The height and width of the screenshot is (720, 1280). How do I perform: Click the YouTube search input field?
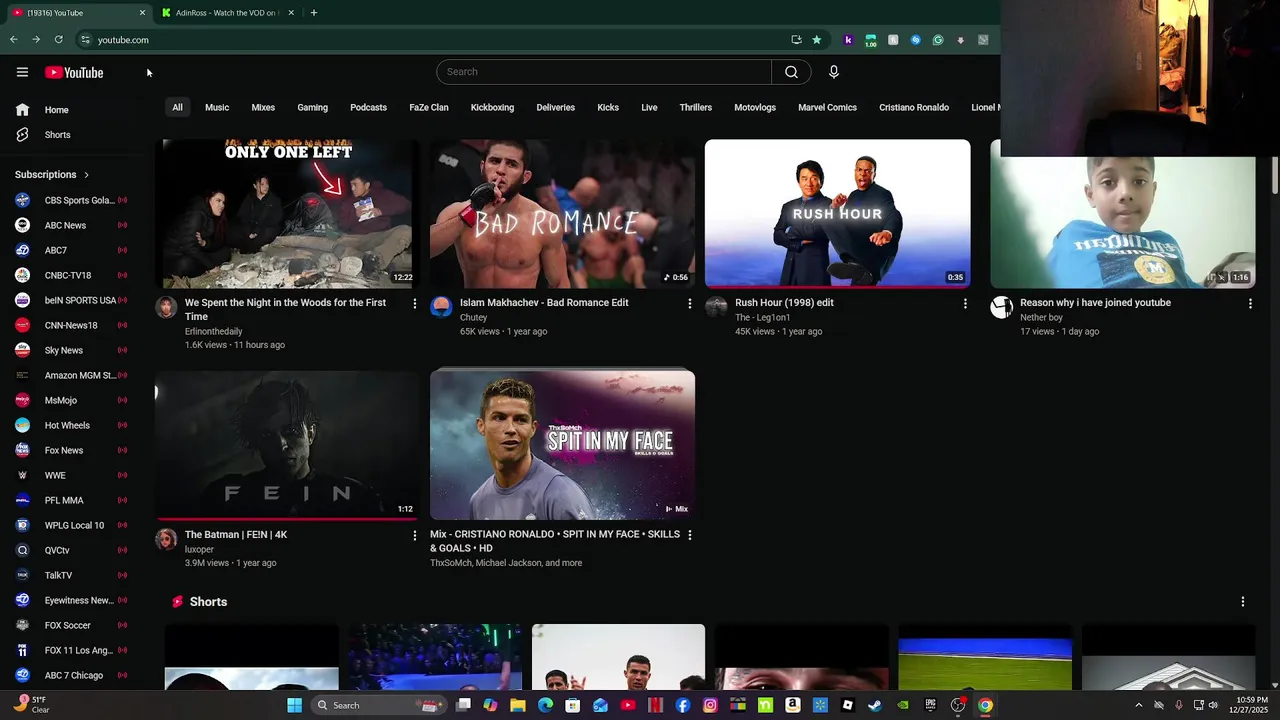604,72
